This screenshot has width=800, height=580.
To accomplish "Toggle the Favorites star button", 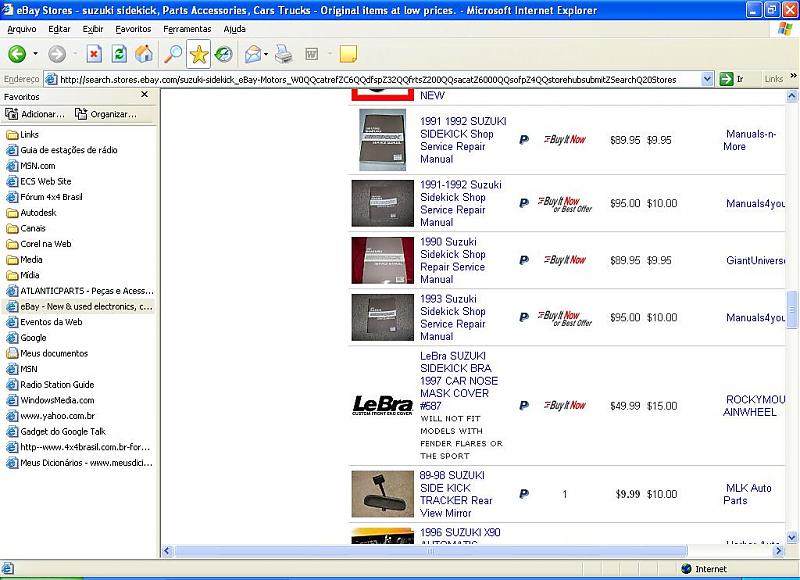I will [x=198, y=54].
